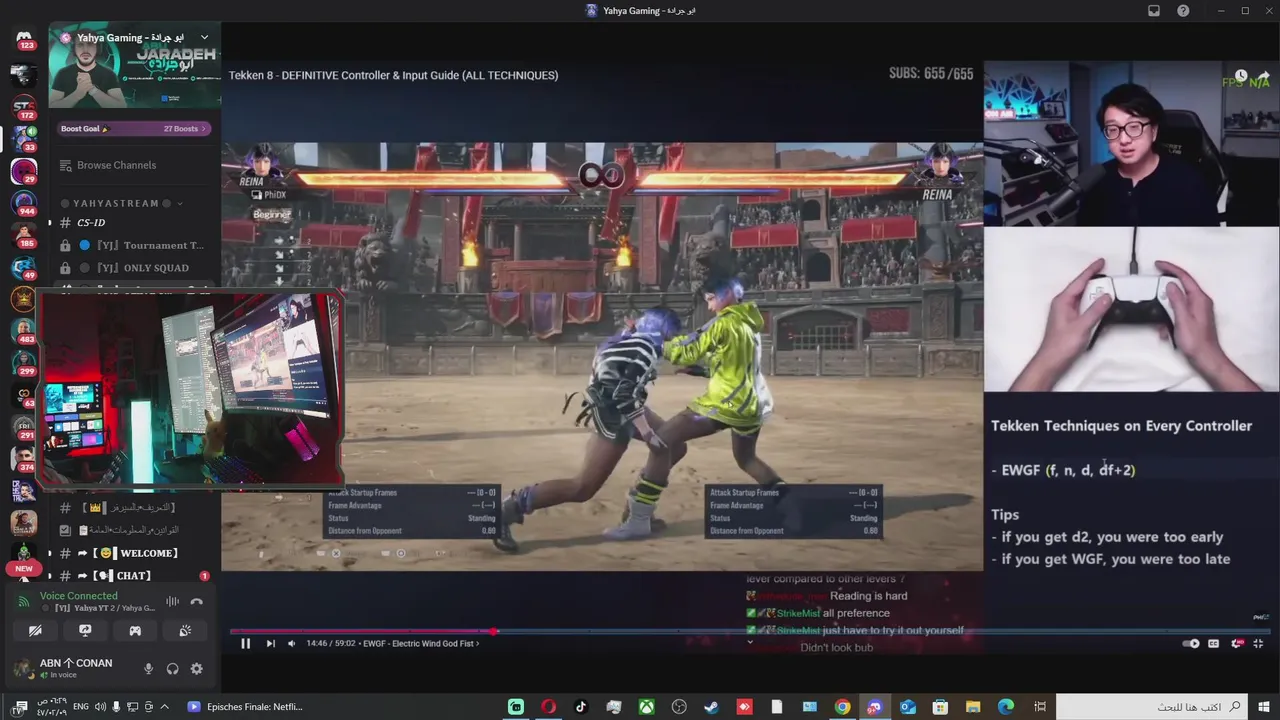
Task: Open the server icon showing 374 notifications
Action: tap(24, 459)
